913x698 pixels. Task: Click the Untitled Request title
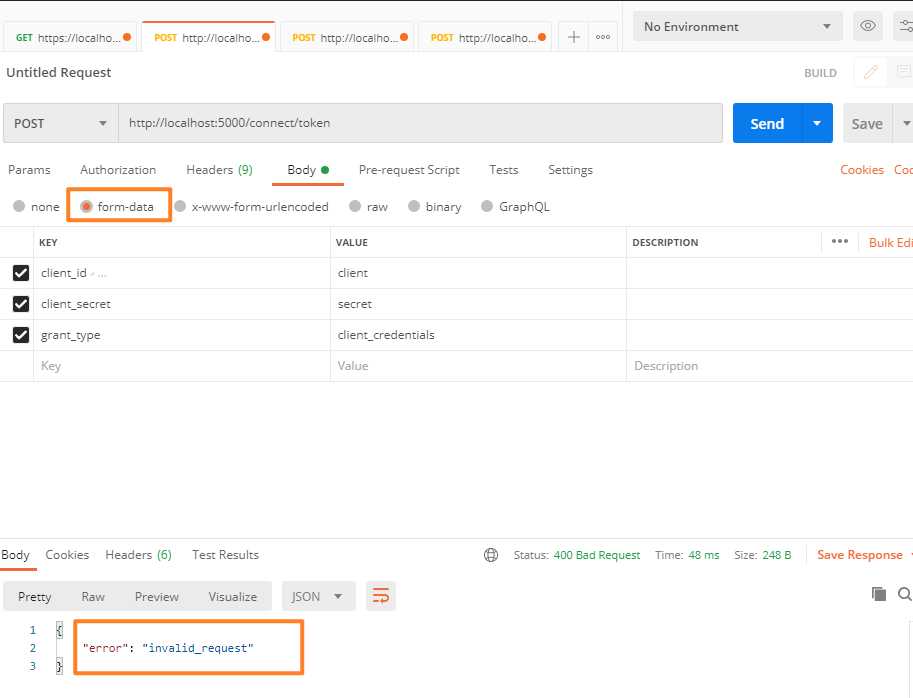pyautogui.click(x=59, y=72)
